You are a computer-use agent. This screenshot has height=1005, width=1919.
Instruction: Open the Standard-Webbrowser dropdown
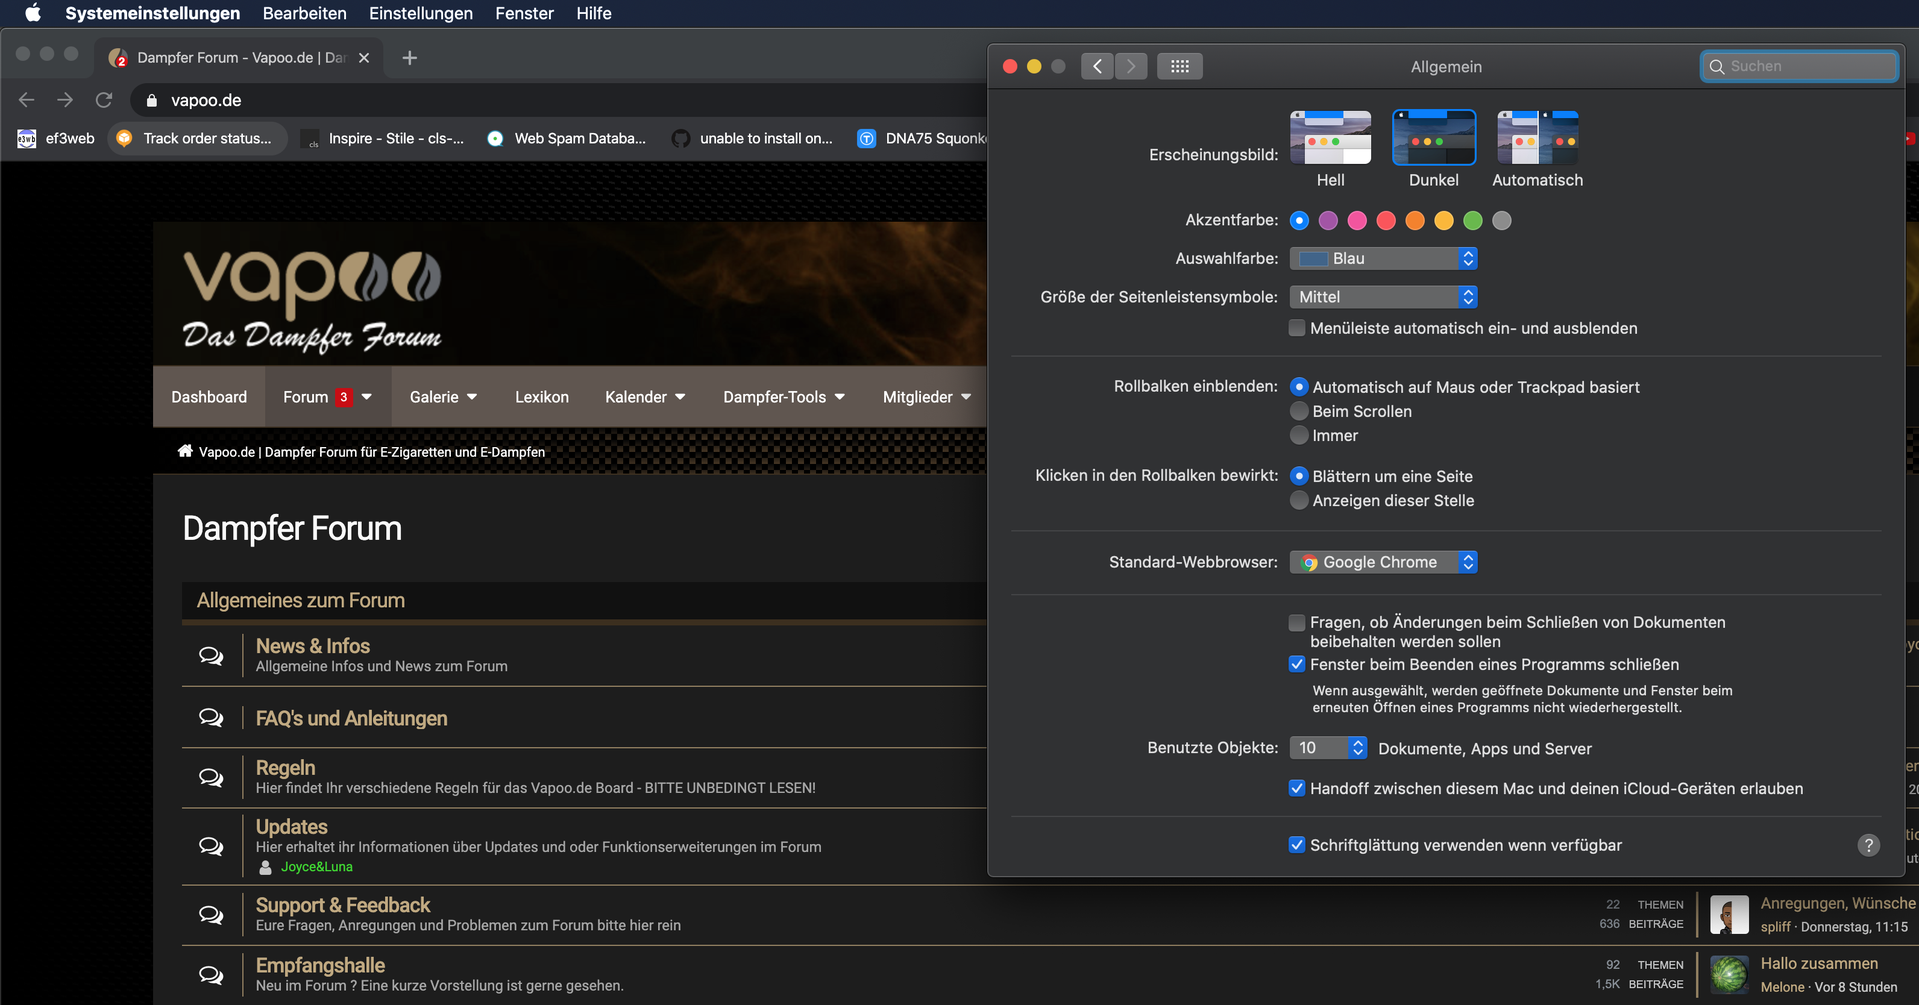(x=1383, y=562)
